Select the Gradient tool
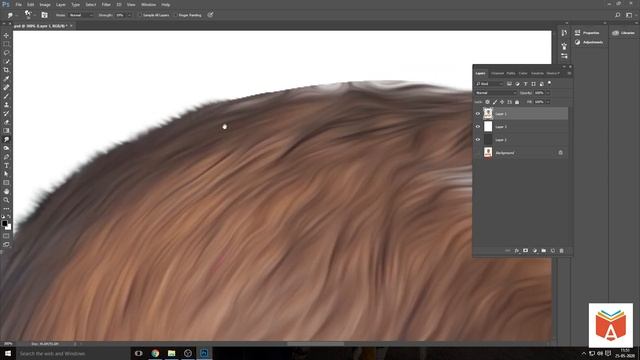Image resolution: width=640 pixels, height=360 pixels. click(6, 131)
